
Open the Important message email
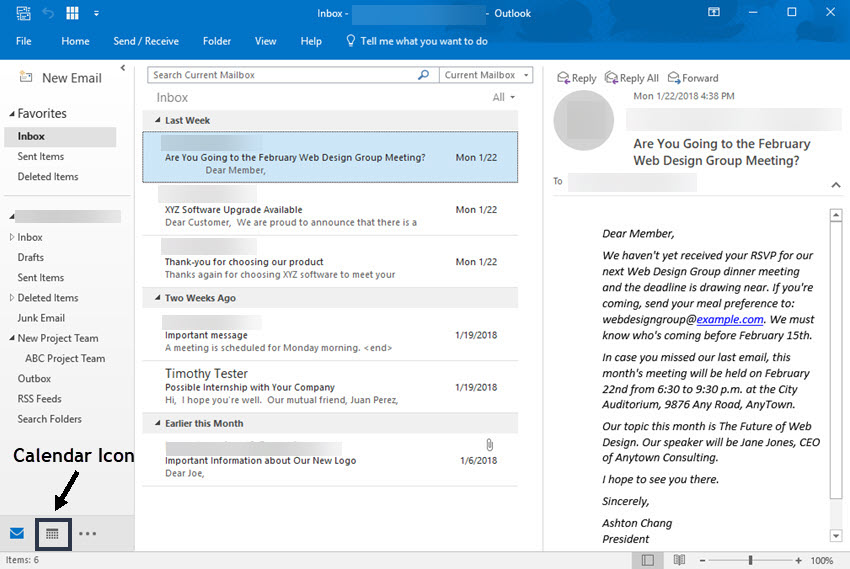click(x=330, y=335)
